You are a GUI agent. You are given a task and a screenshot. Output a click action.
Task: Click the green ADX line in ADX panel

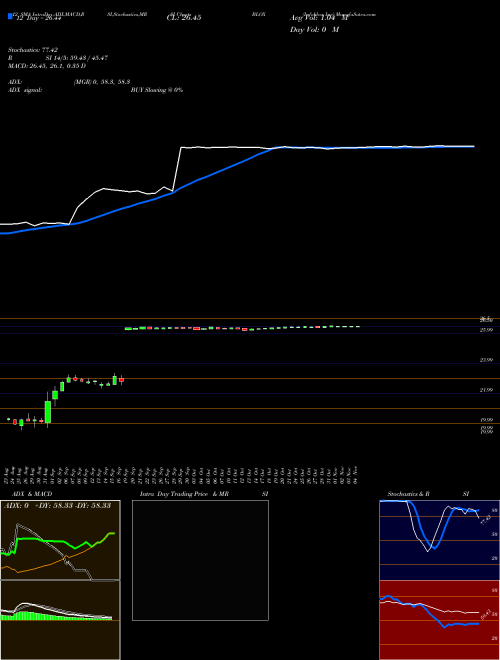click(x=59, y=542)
